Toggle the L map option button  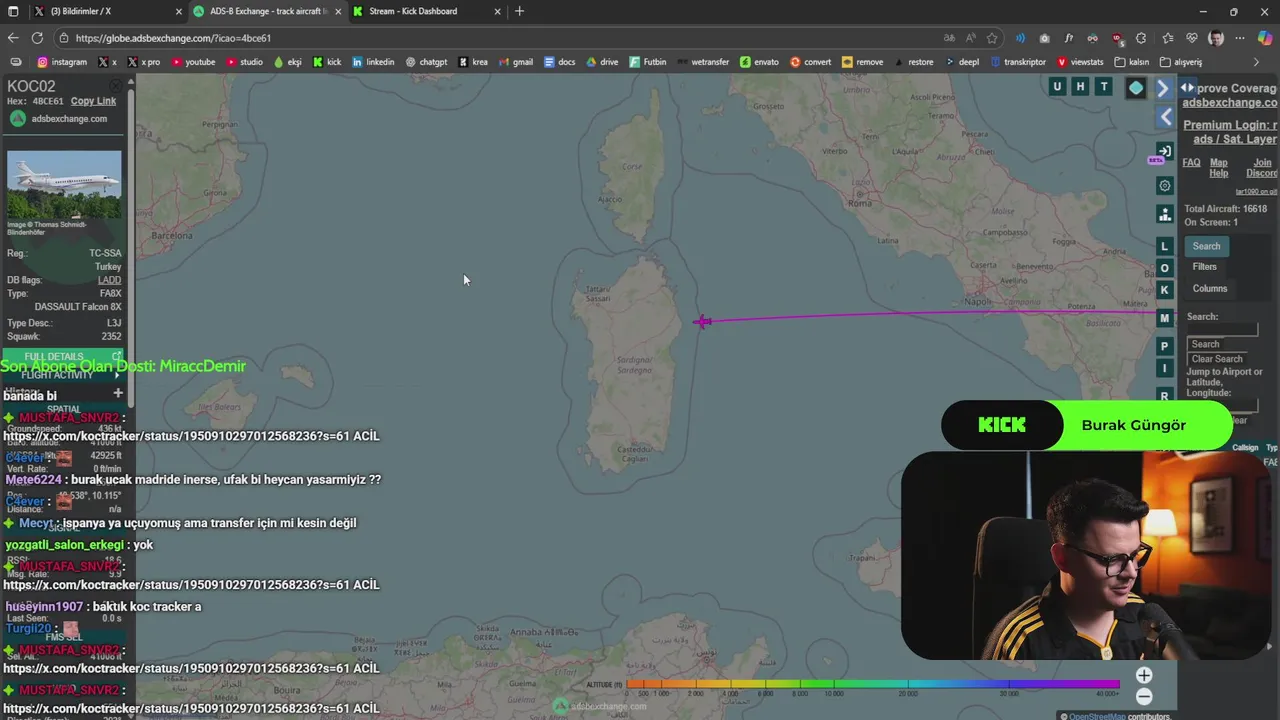(1164, 246)
